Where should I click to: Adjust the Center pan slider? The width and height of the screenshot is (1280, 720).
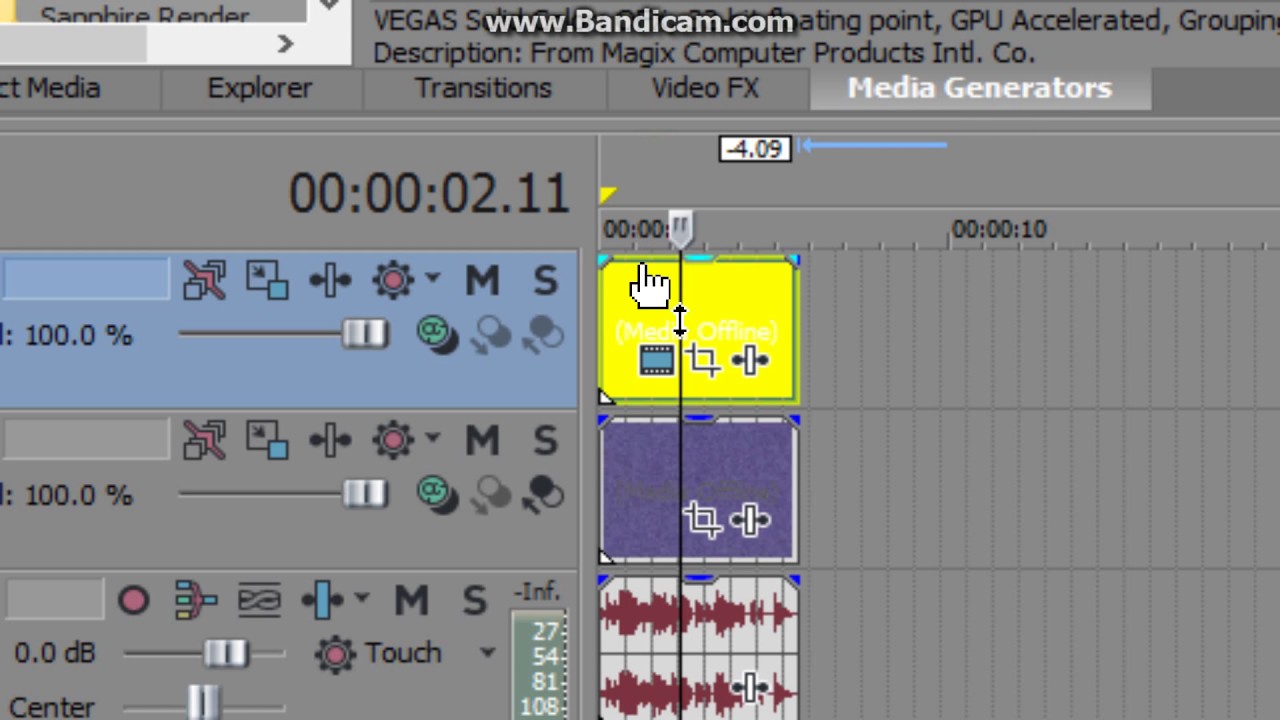(x=203, y=703)
